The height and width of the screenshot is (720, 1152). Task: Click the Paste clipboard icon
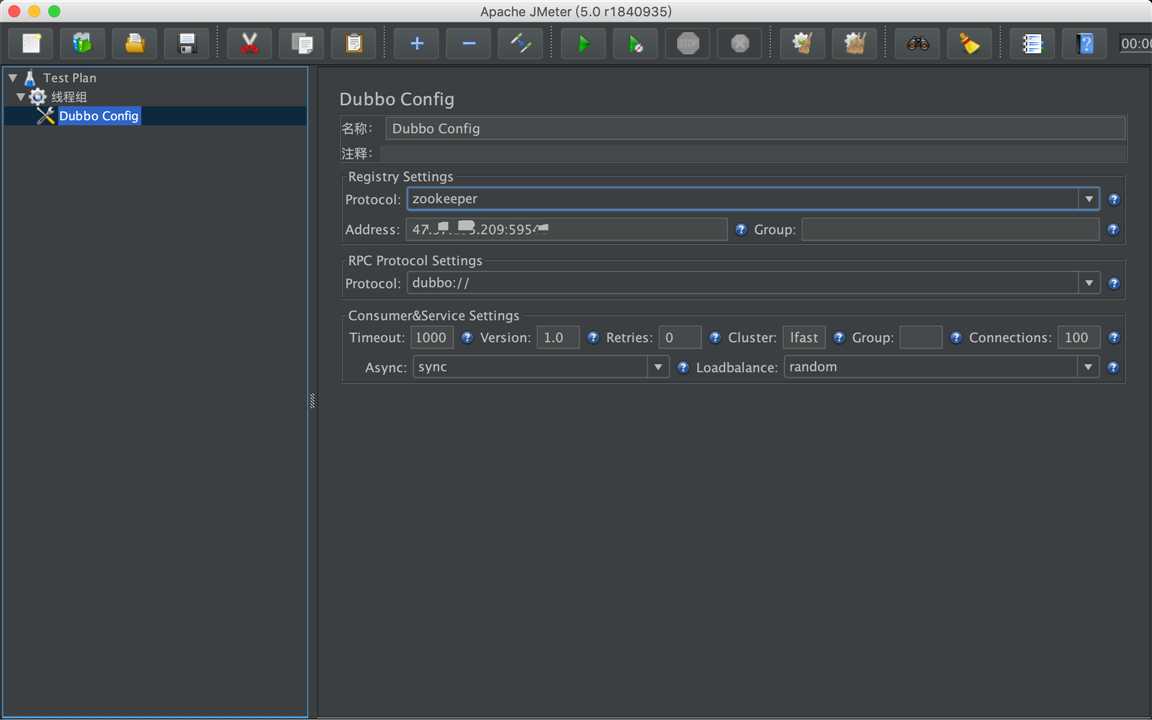pyautogui.click(x=354, y=43)
